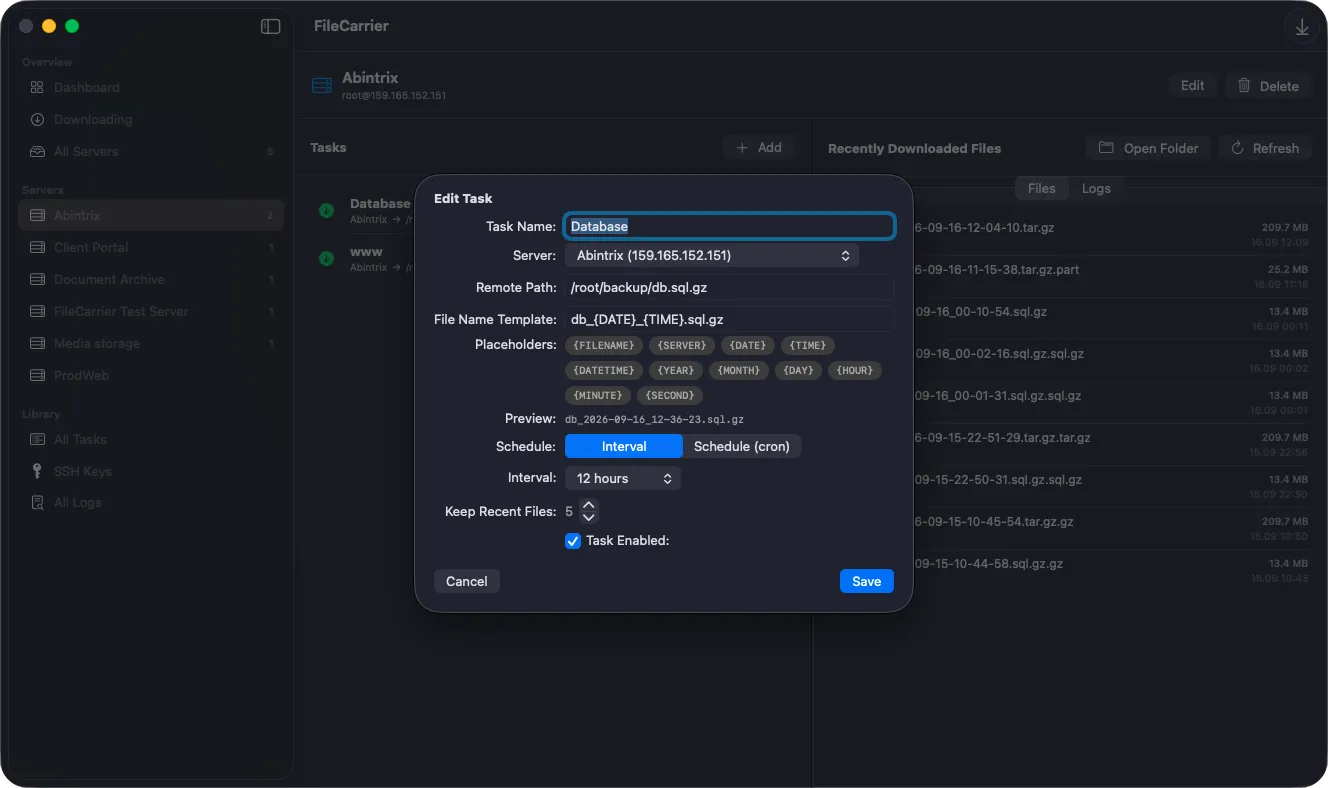Open the Interval 12 hours dropdown
This screenshot has width=1328, height=788.
[x=623, y=478]
